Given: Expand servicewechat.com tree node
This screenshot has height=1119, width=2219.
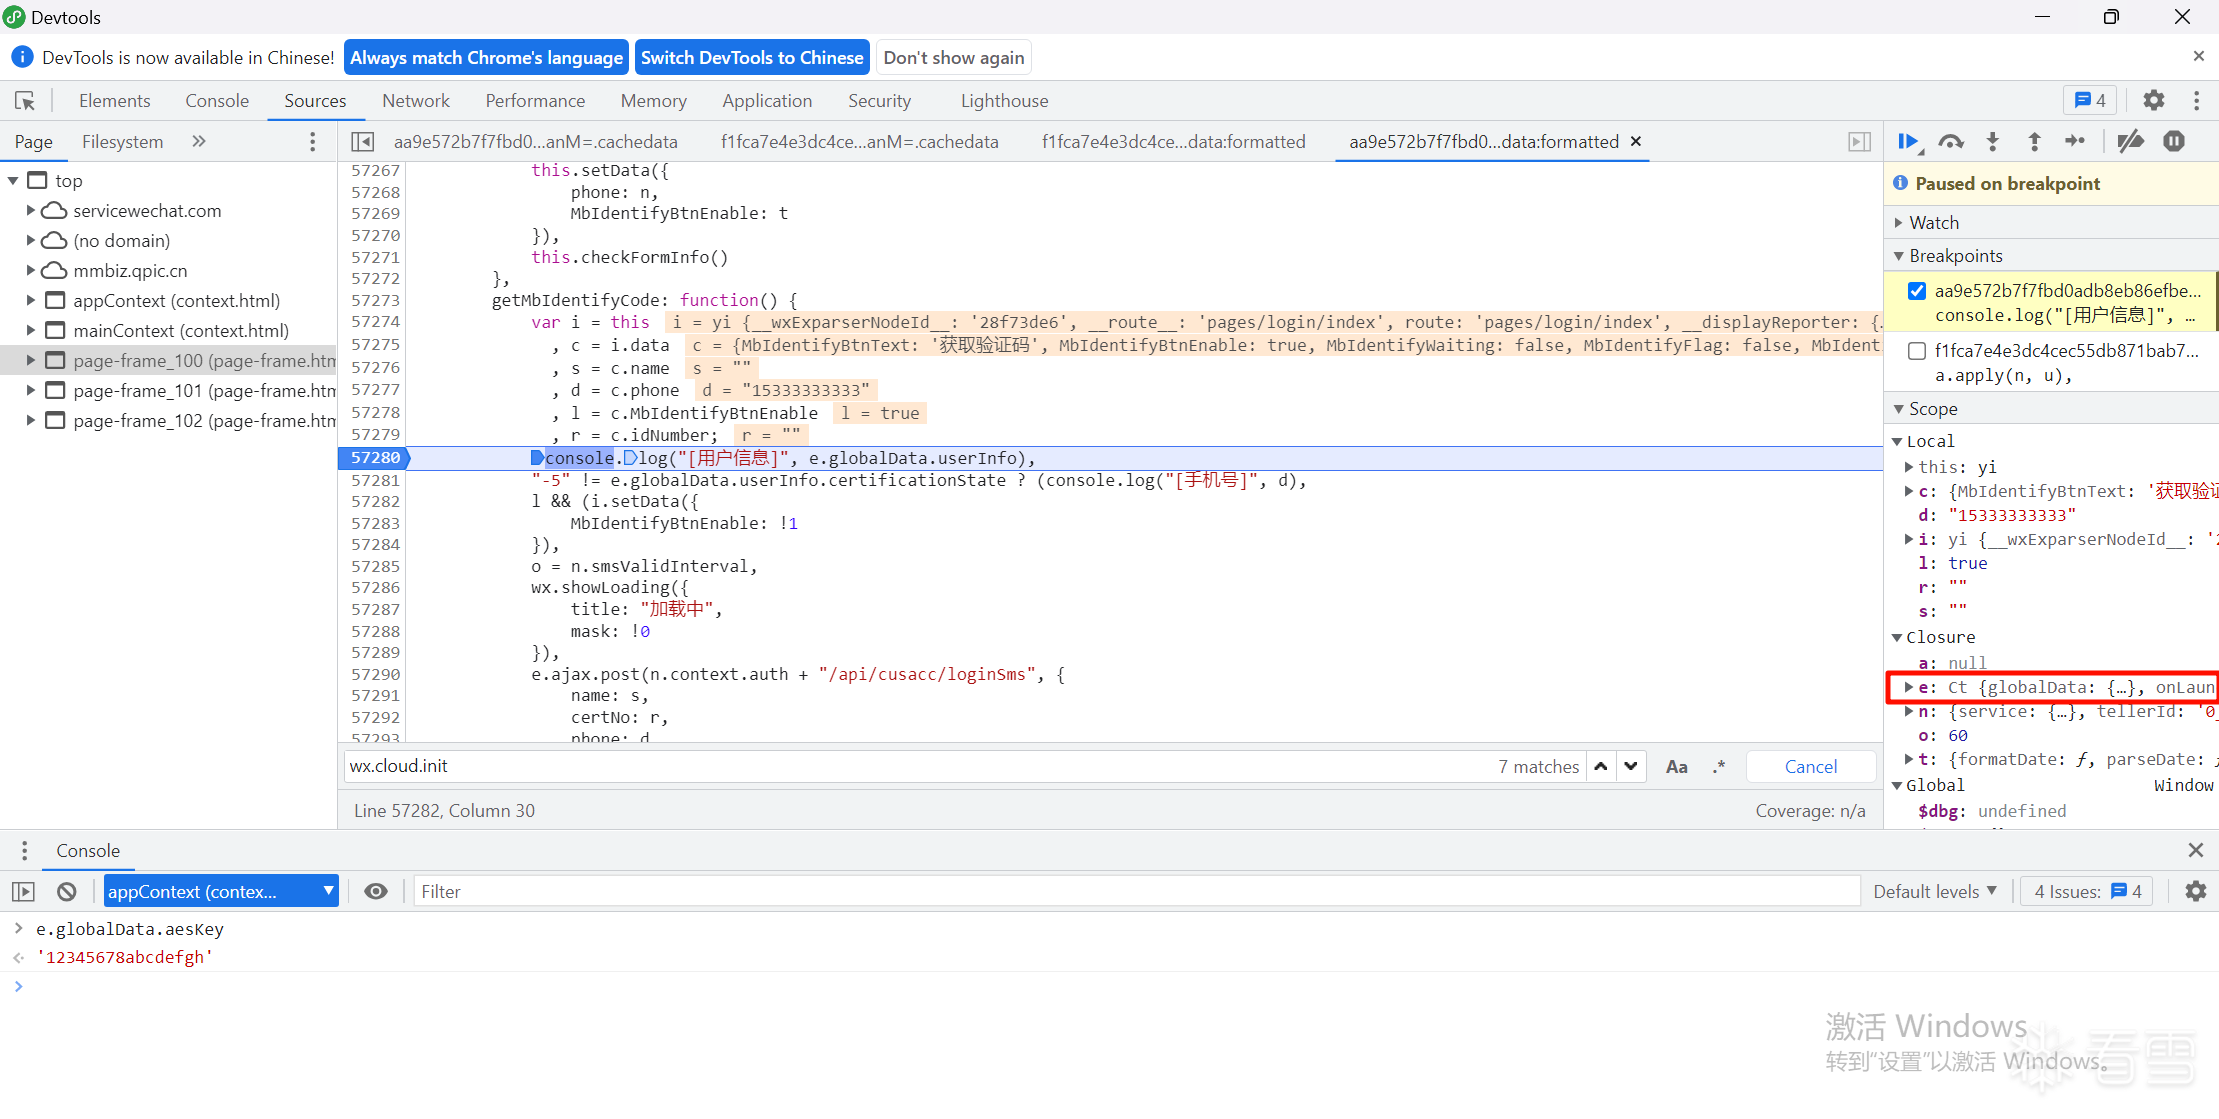Looking at the screenshot, I should tap(31, 211).
